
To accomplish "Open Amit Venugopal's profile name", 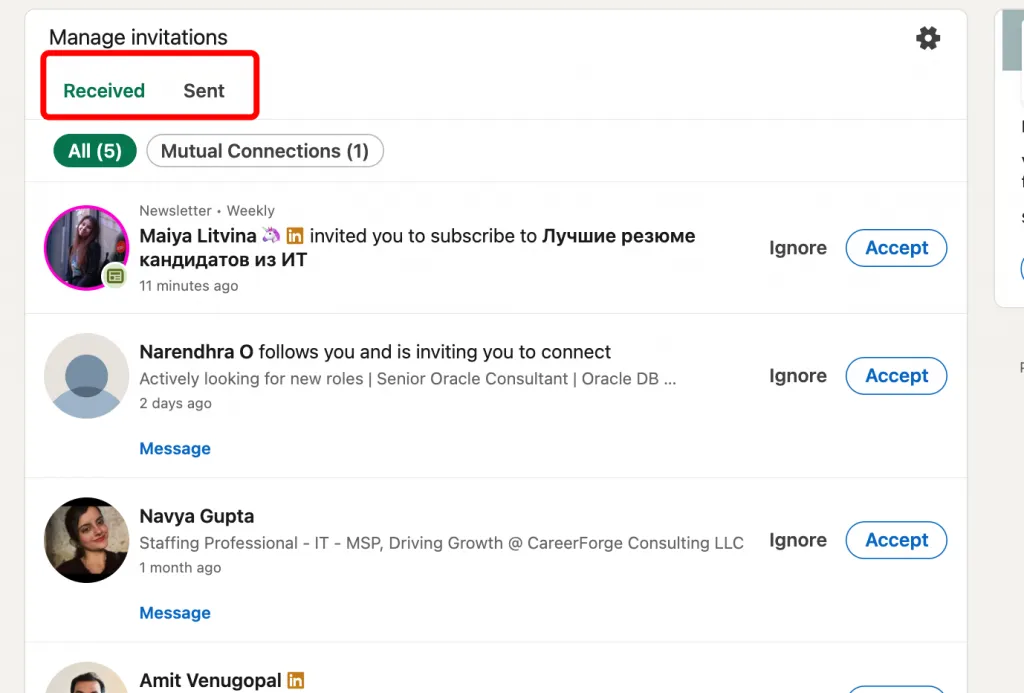I will pyautogui.click(x=210, y=681).
